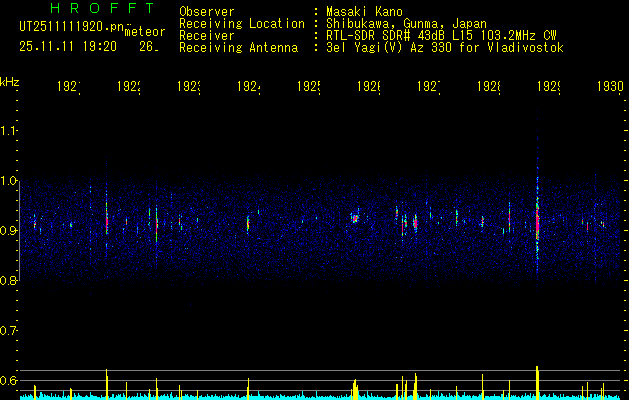Click the 1925 time axis marker

click(x=308, y=86)
